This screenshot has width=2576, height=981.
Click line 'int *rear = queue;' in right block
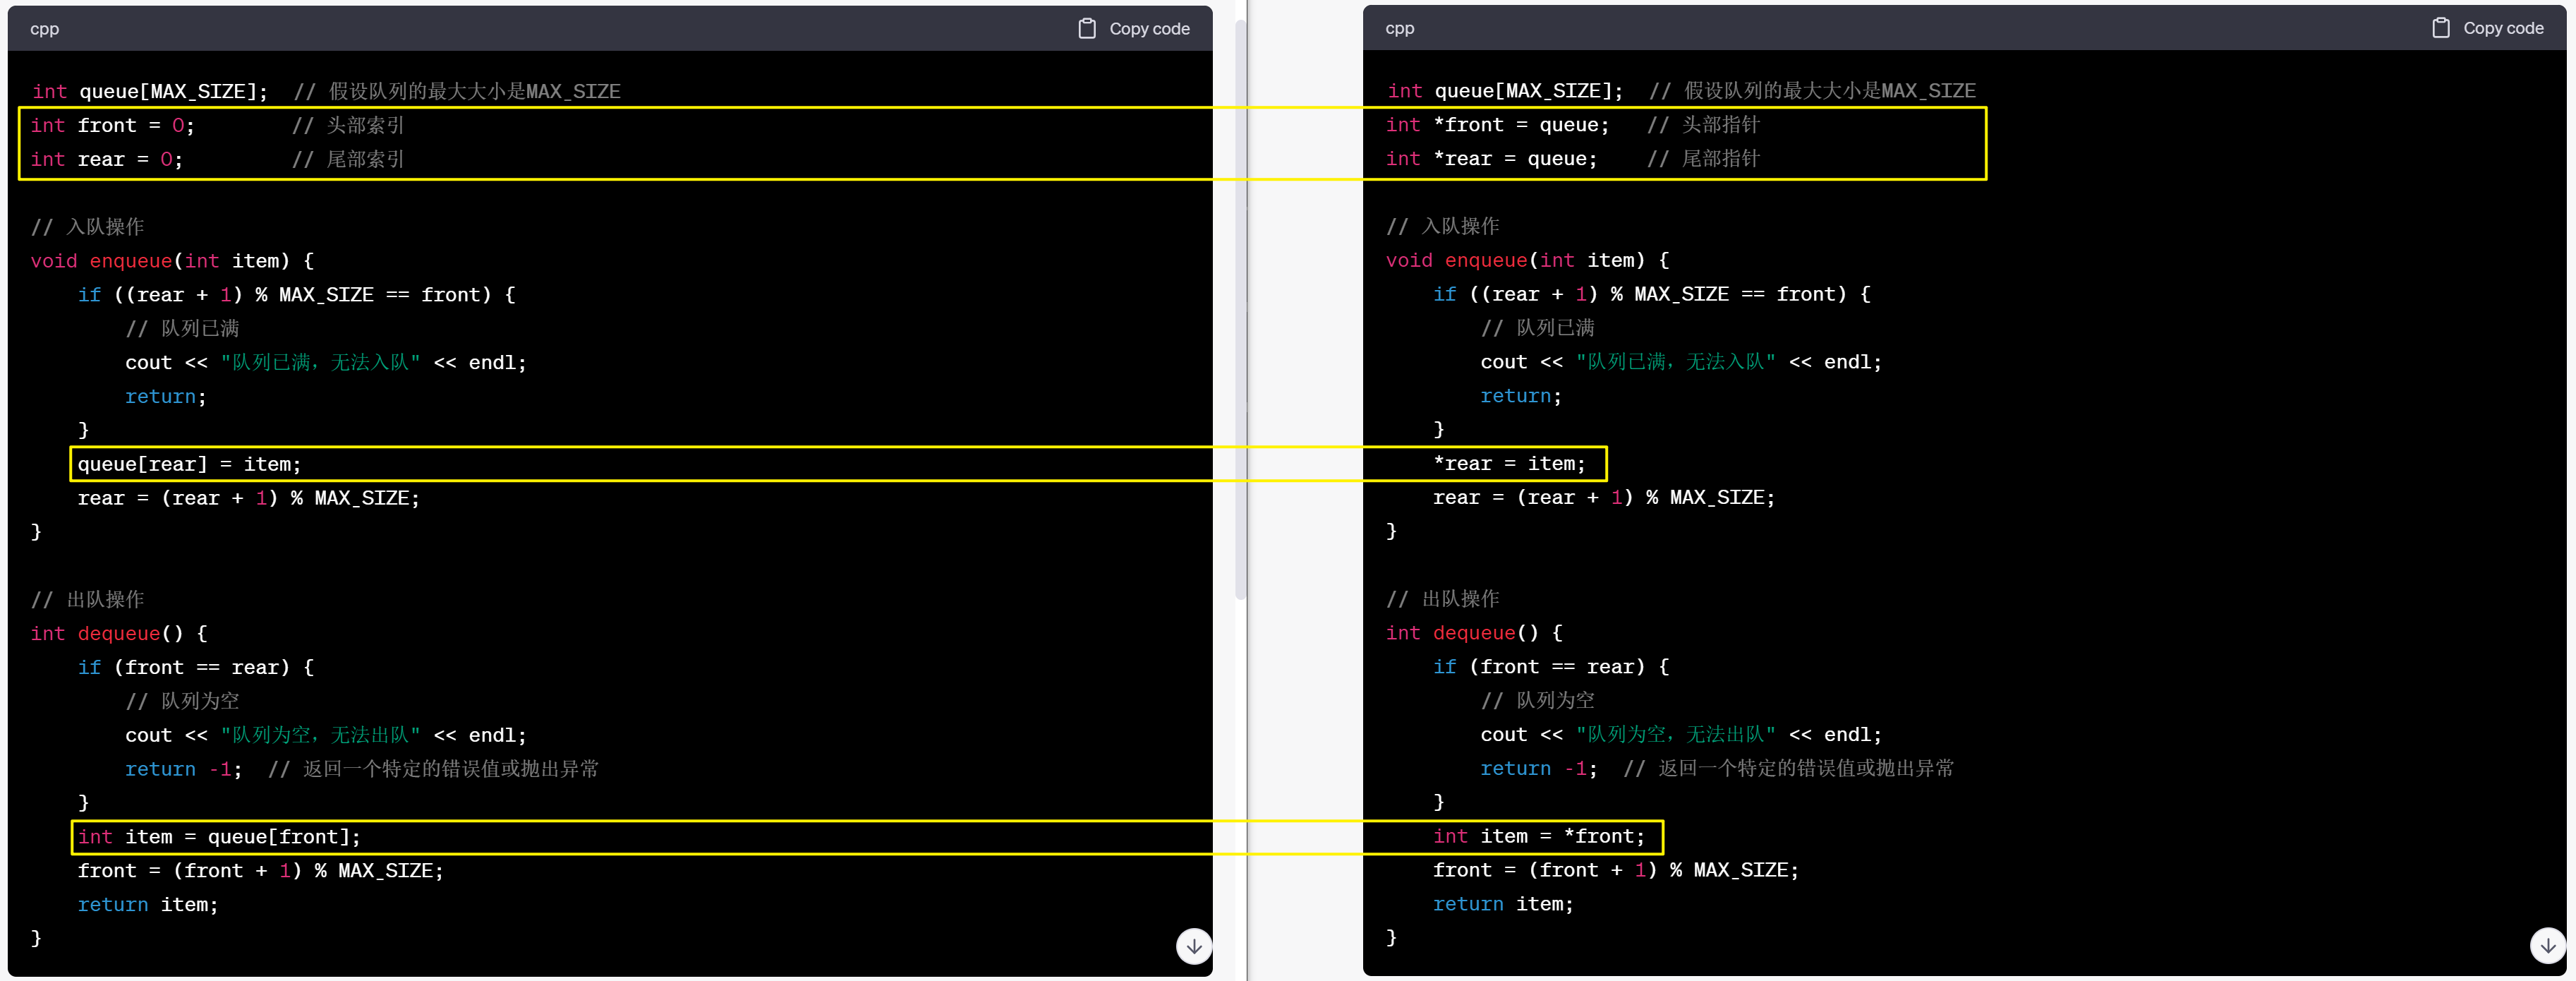[1491, 158]
